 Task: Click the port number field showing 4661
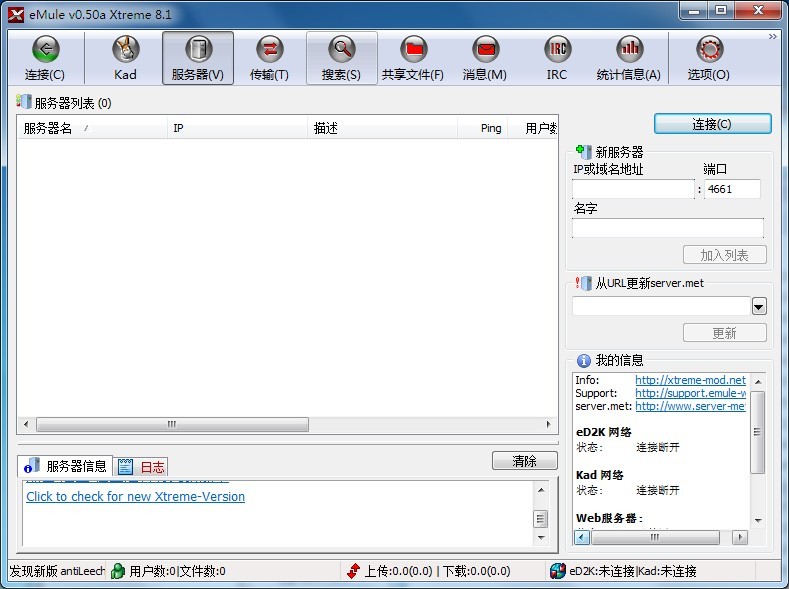click(x=732, y=189)
